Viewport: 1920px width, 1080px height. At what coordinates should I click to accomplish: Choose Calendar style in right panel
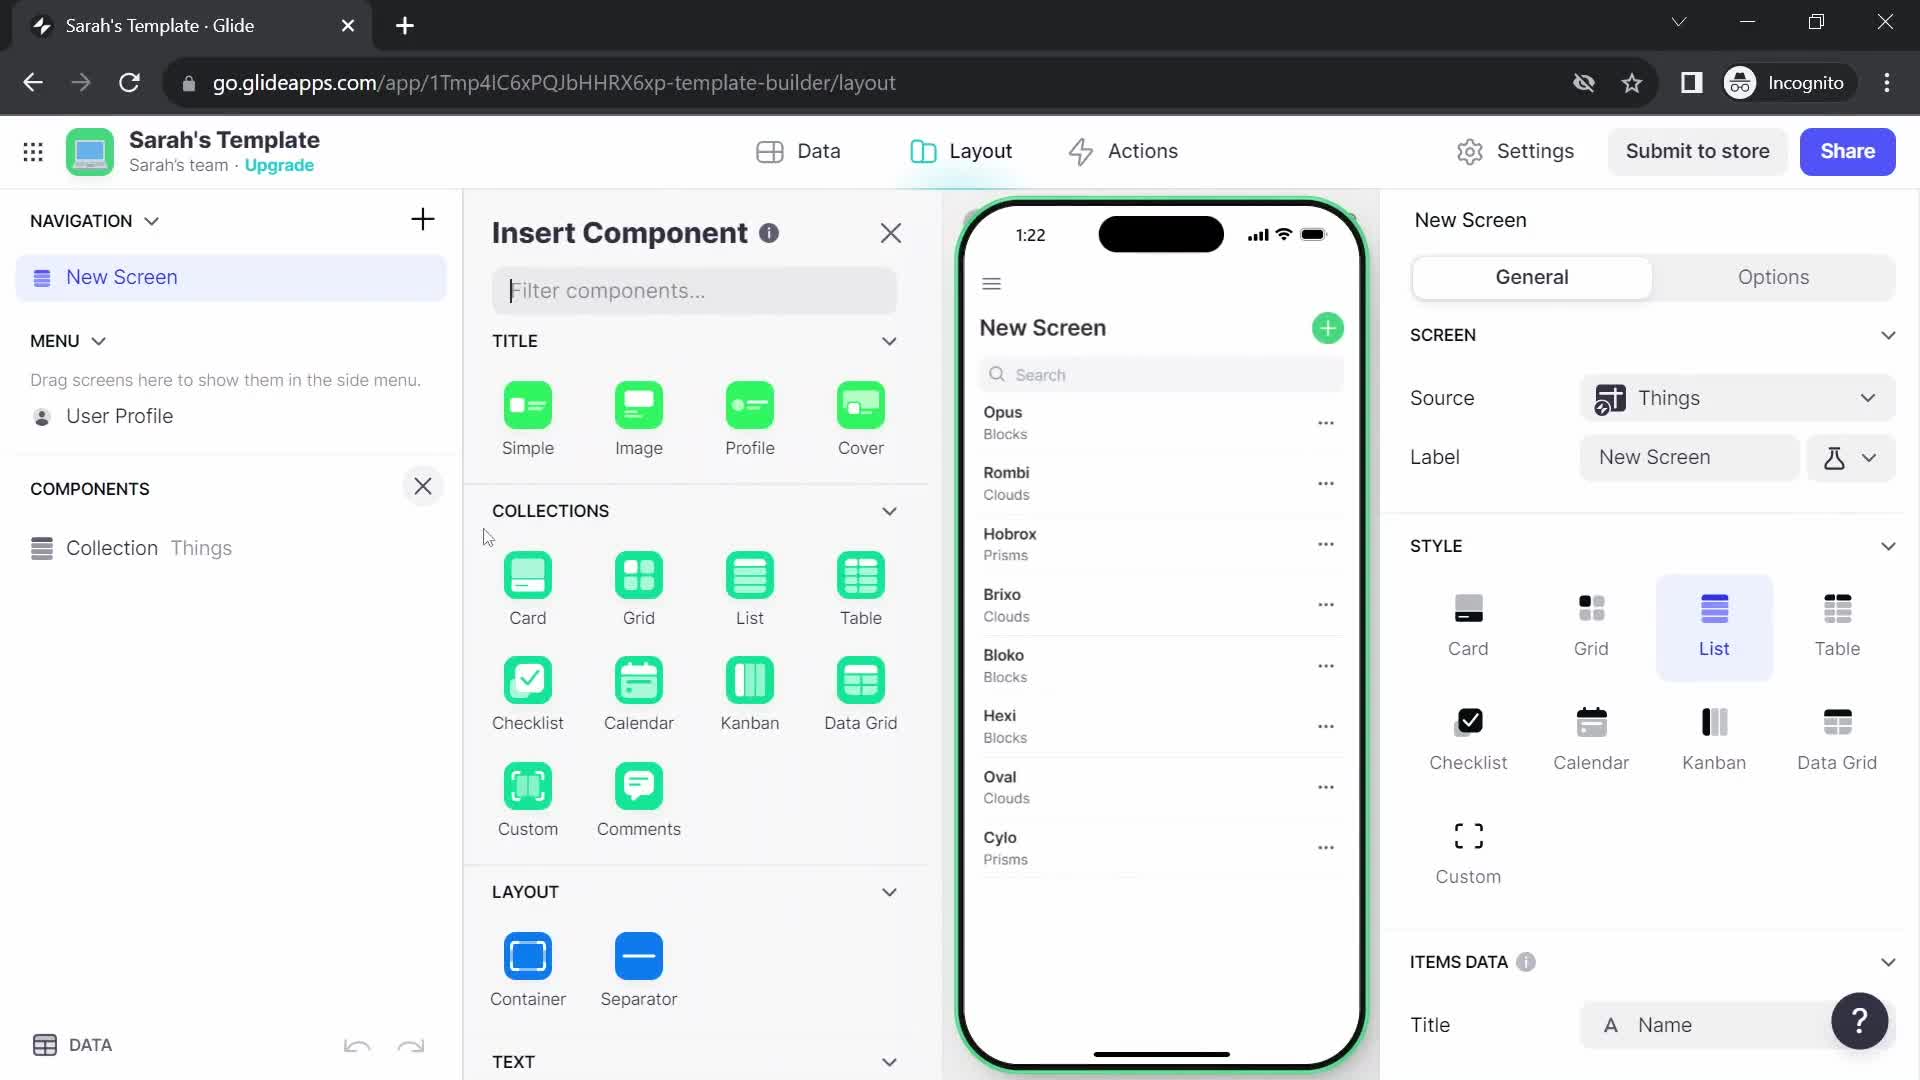click(x=1591, y=741)
